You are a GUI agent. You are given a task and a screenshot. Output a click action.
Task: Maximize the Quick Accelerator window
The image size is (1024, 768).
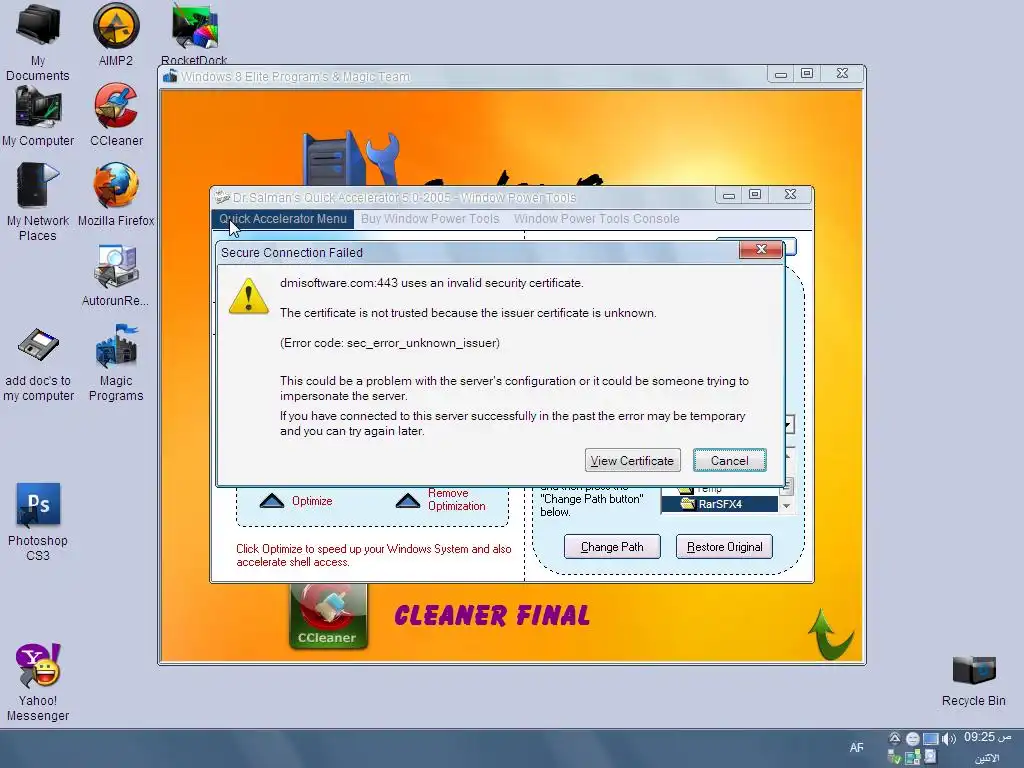click(x=755, y=195)
